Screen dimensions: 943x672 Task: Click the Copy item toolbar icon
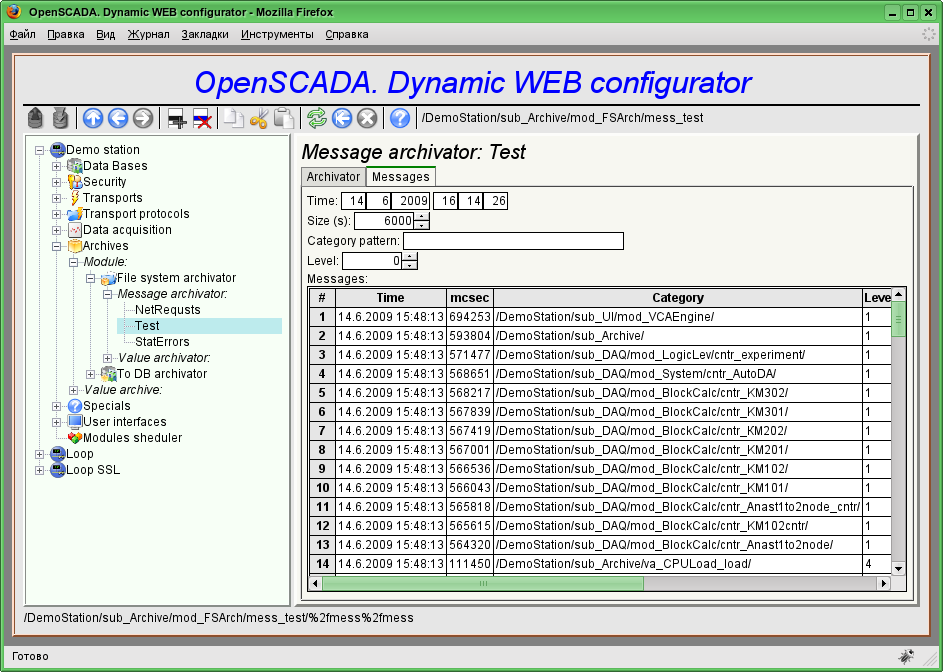coord(233,118)
